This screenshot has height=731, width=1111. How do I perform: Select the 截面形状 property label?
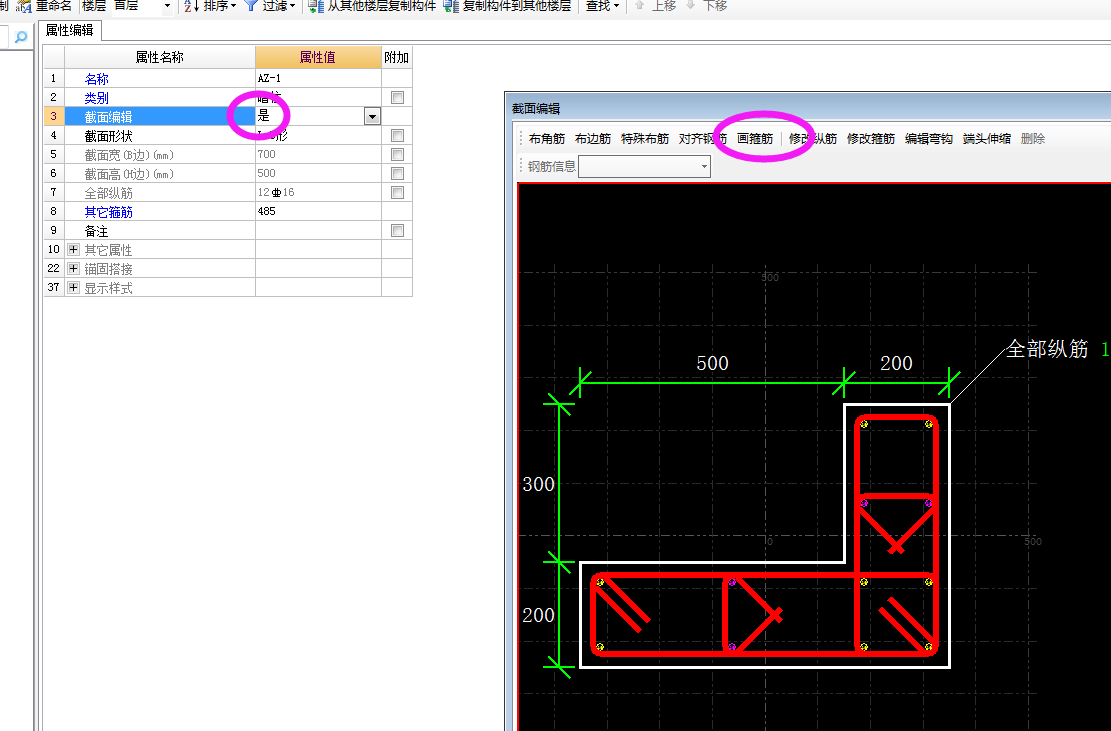coord(108,136)
